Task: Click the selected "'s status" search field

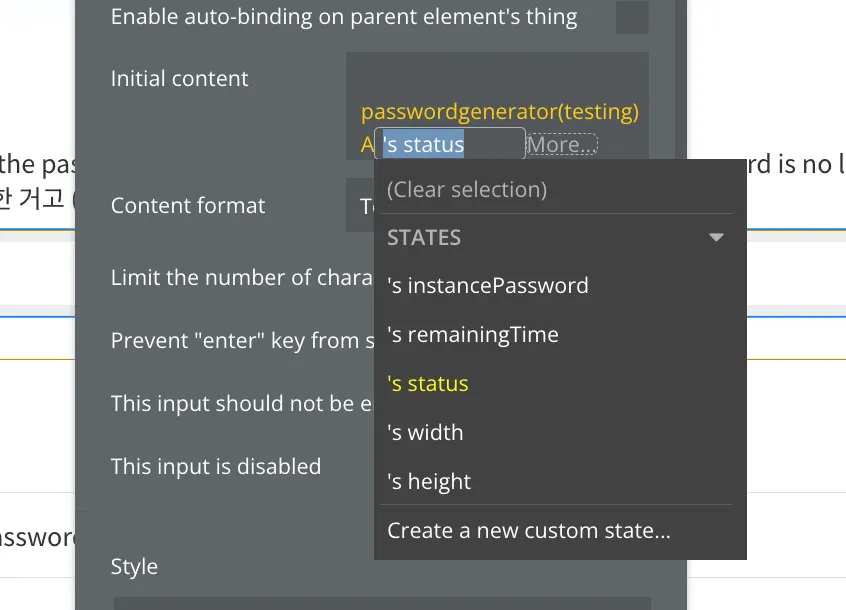Action: tap(450, 145)
